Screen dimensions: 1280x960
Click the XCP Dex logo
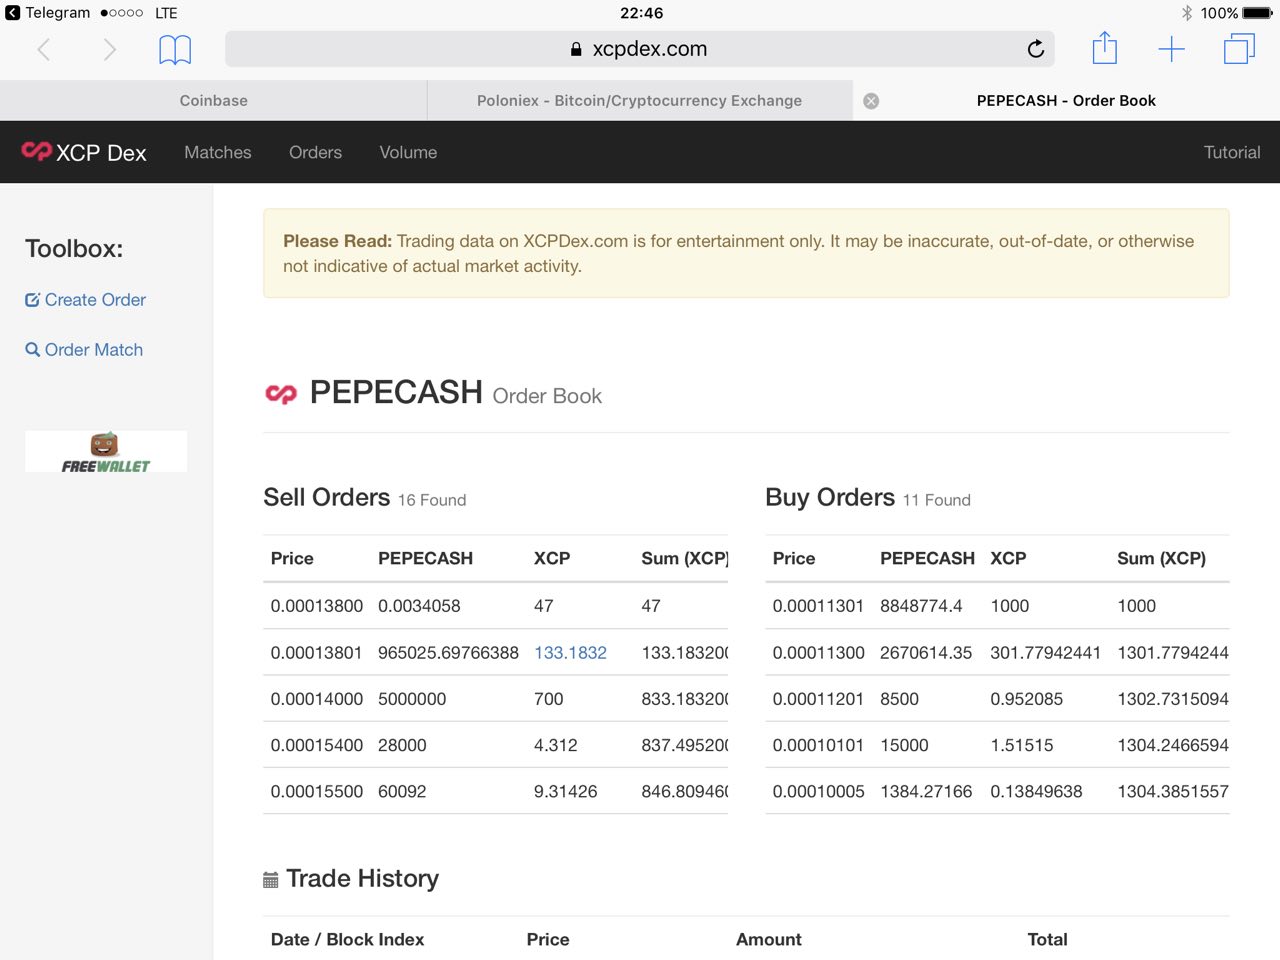pyautogui.click(x=84, y=152)
